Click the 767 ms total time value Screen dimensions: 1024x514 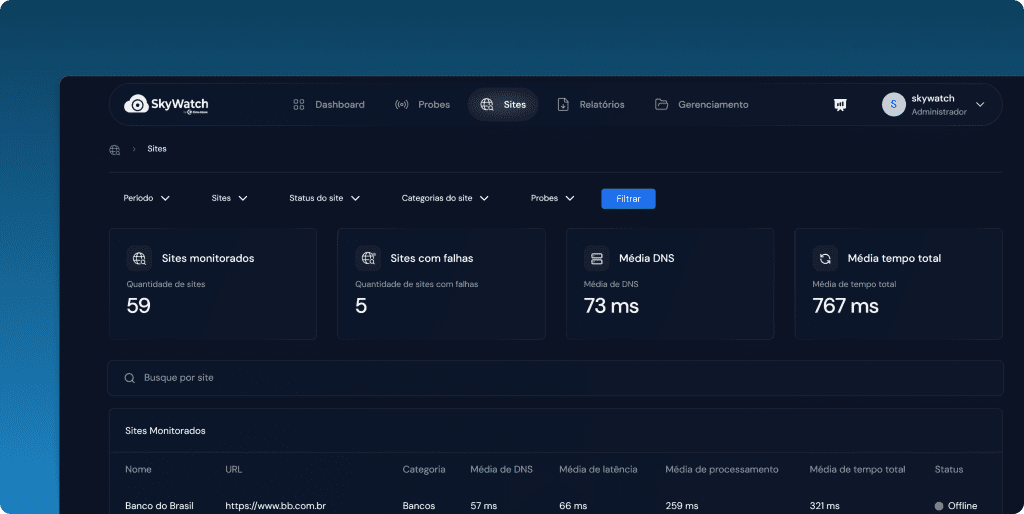click(846, 306)
